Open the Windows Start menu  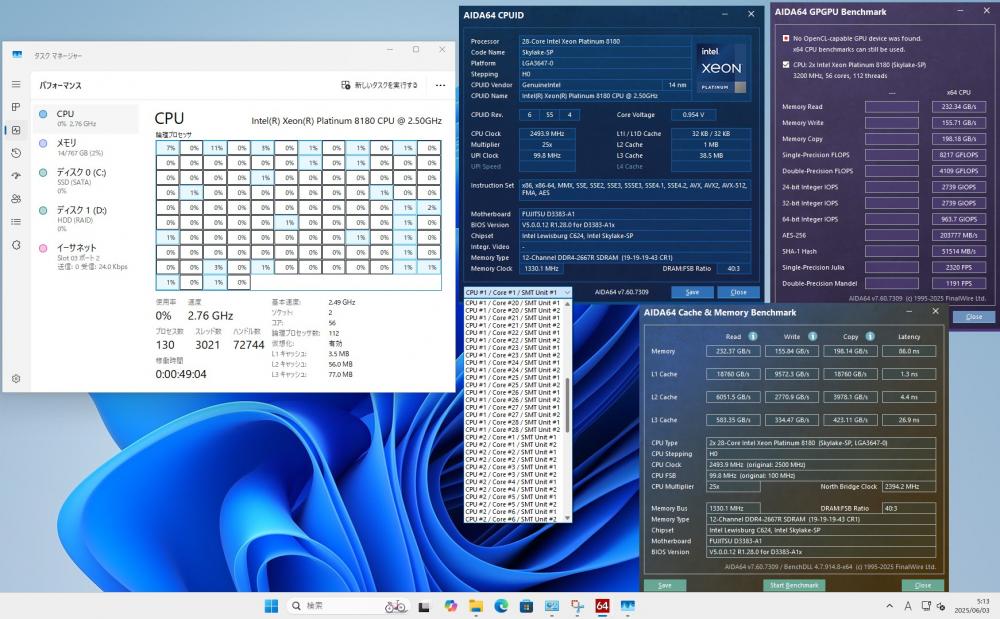pyautogui.click(x=271, y=606)
